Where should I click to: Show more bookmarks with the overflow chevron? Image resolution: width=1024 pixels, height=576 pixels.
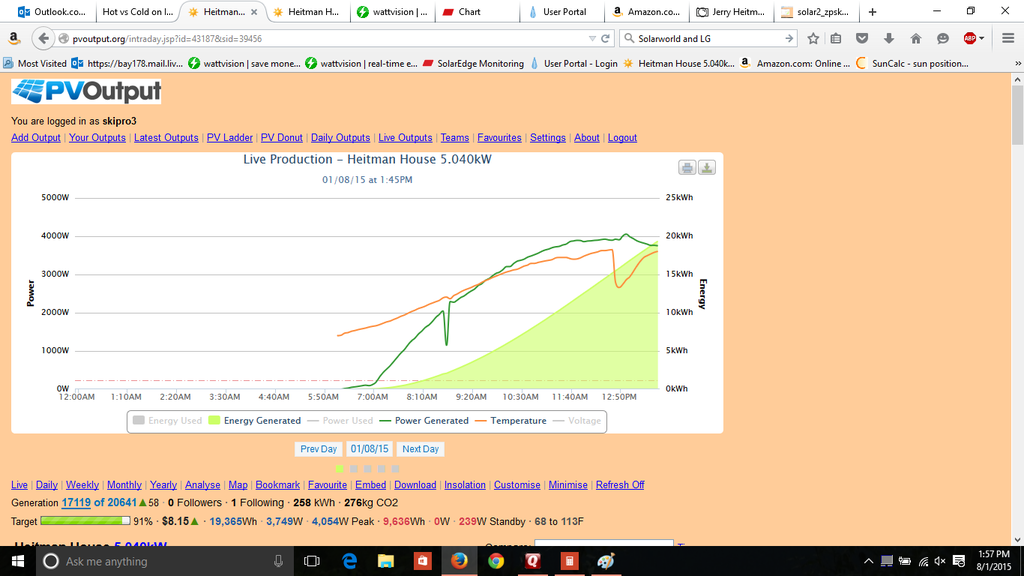coord(1017,63)
